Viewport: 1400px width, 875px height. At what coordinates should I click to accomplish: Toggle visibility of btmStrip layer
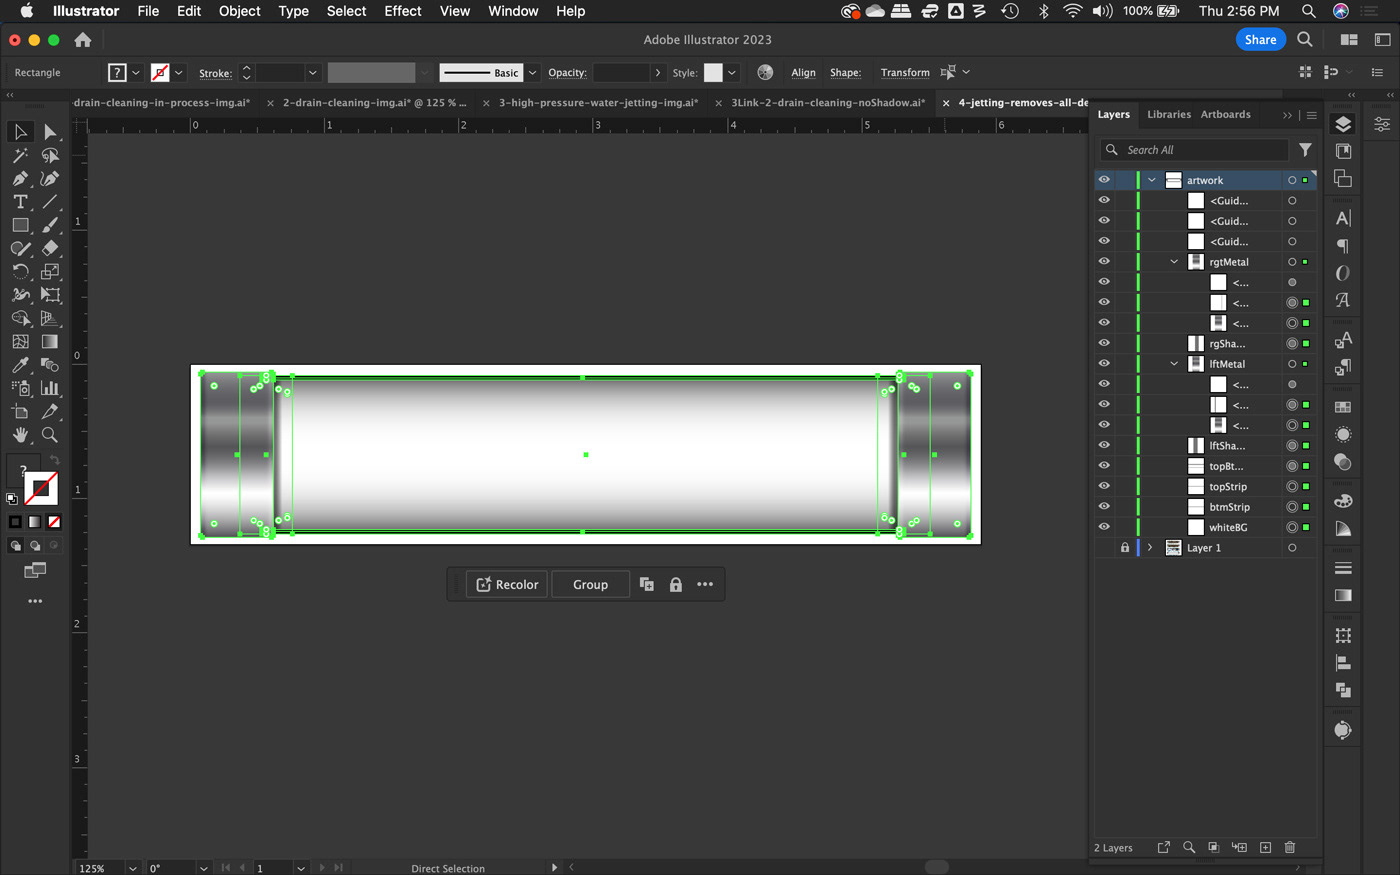coord(1104,507)
